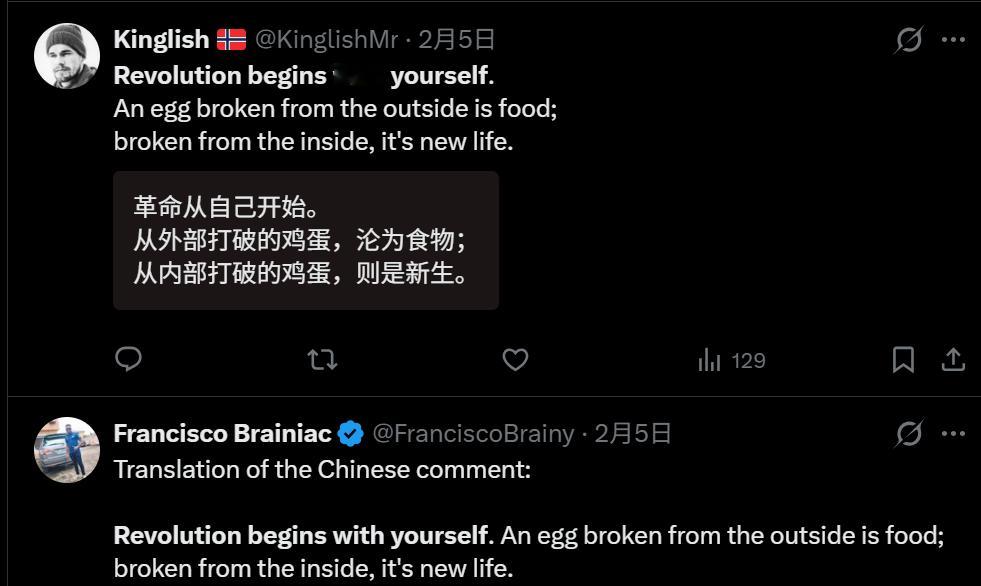Like the Kinglish tweet
The width and height of the screenshot is (981, 586).
(x=515, y=359)
